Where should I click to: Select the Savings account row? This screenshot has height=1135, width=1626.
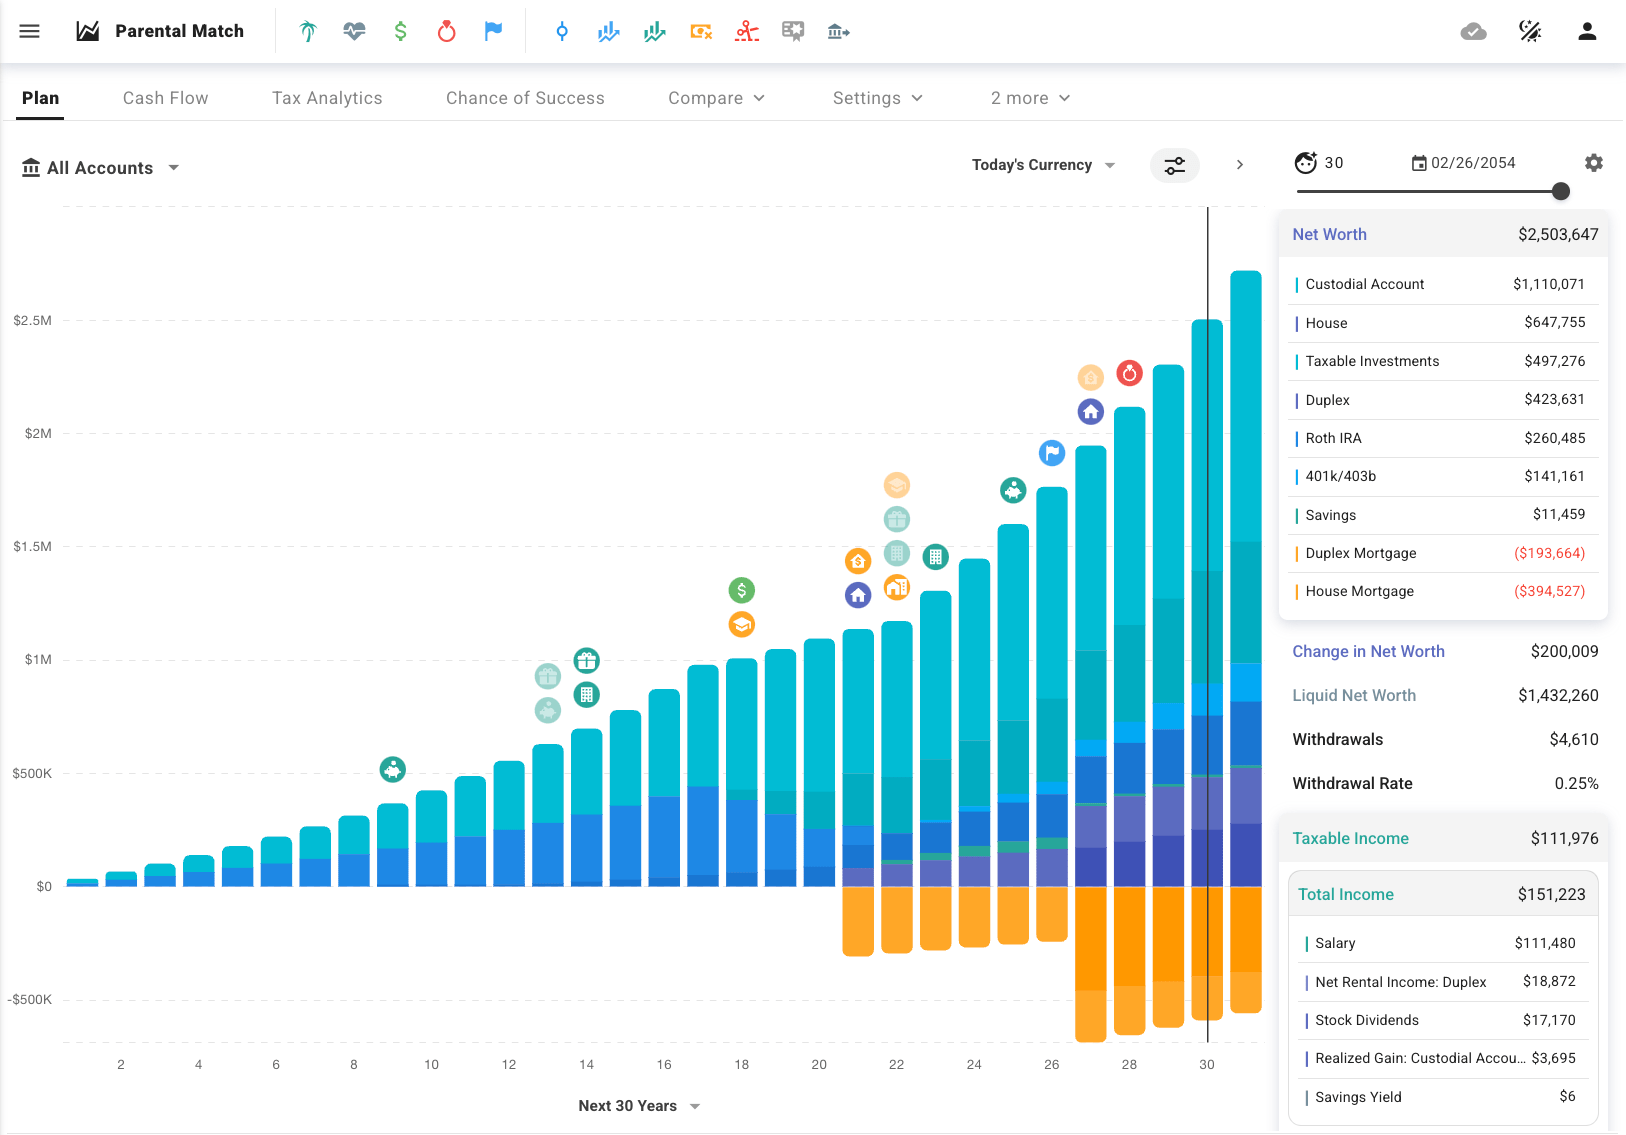[x=1444, y=515]
